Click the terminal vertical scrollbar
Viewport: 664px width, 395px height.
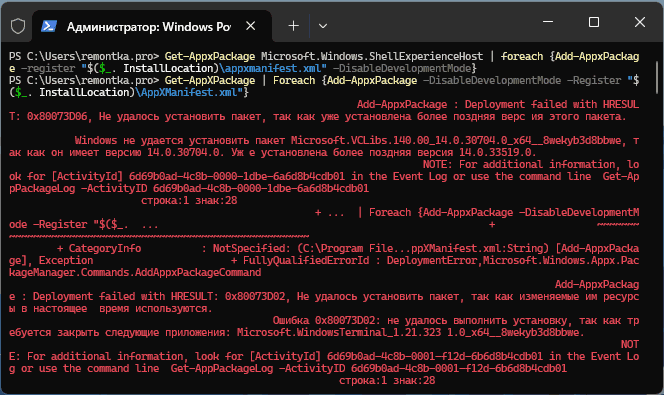658,77
